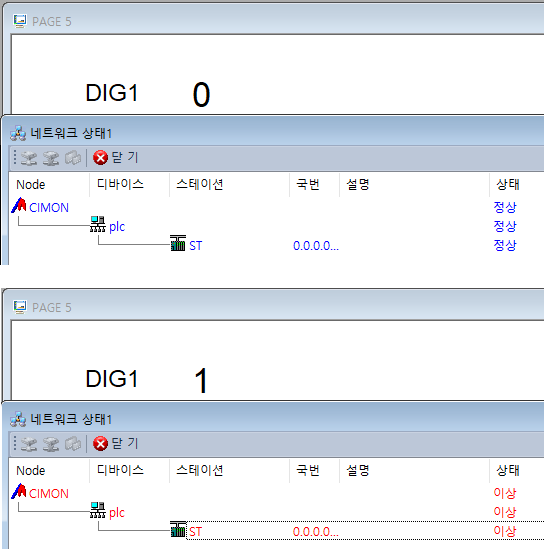Select the red plc device entry
The image size is (544, 549).
[x=117, y=513]
